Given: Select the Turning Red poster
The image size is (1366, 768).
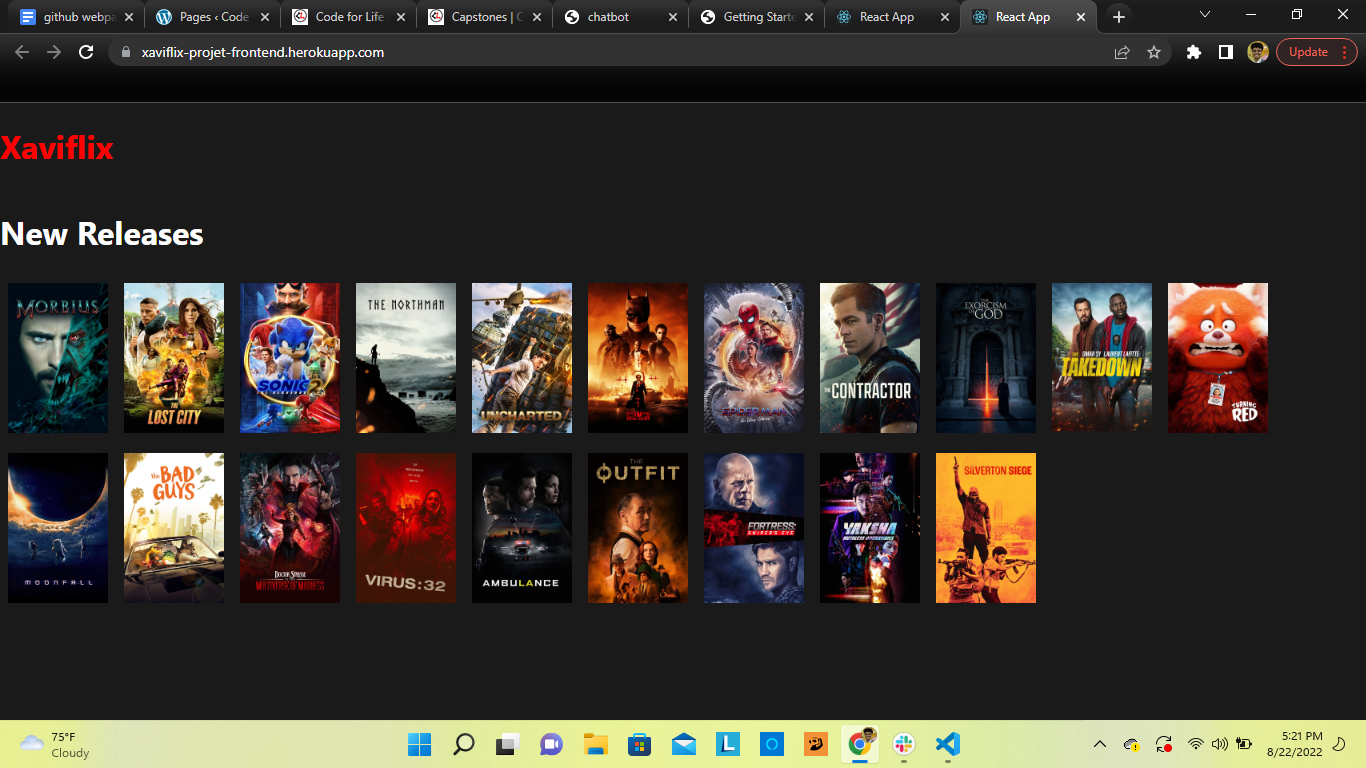Looking at the screenshot, I should click(1218, 358).
